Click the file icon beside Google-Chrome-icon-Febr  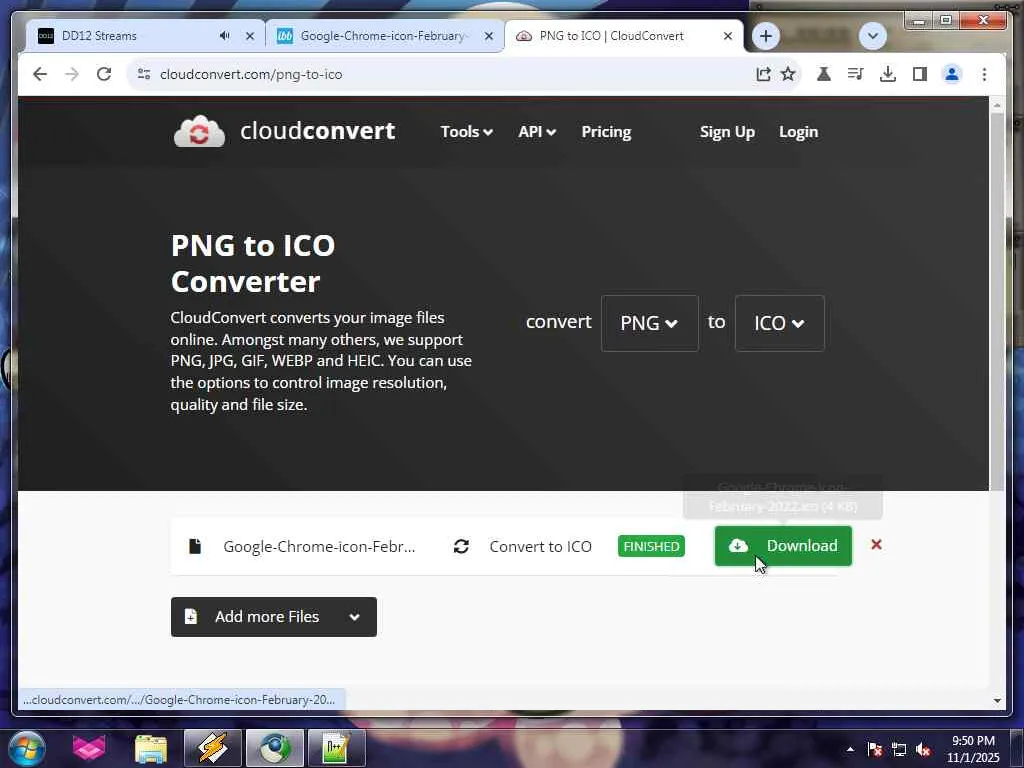point(195,546)
